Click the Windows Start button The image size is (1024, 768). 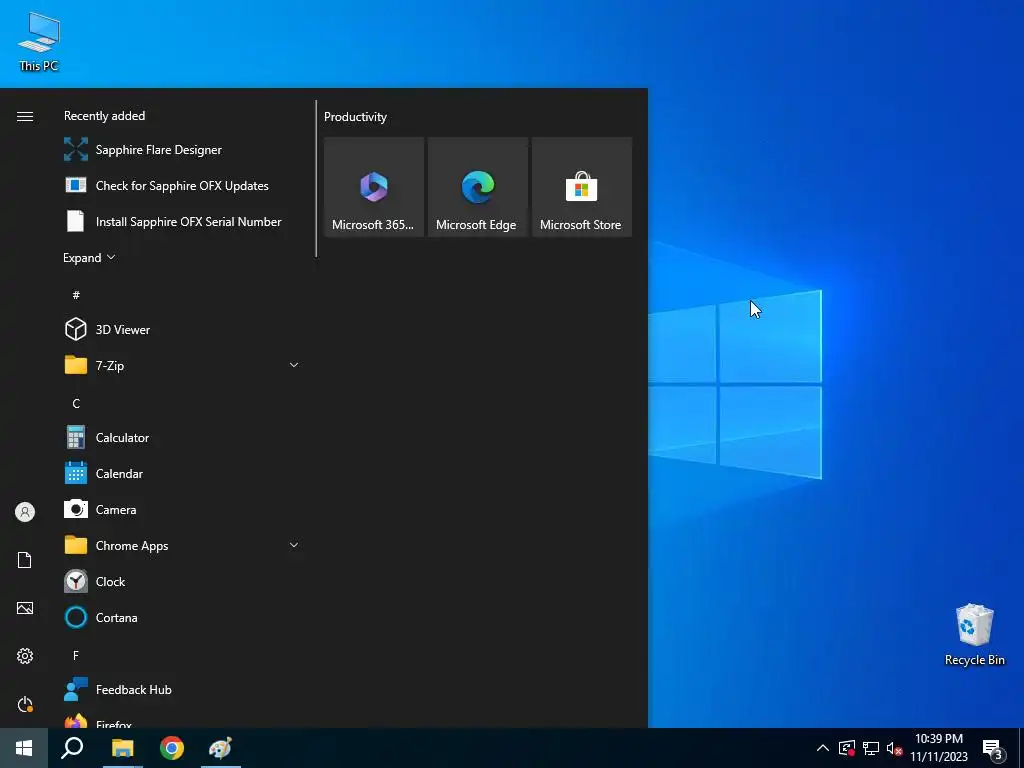coord(24,748)
